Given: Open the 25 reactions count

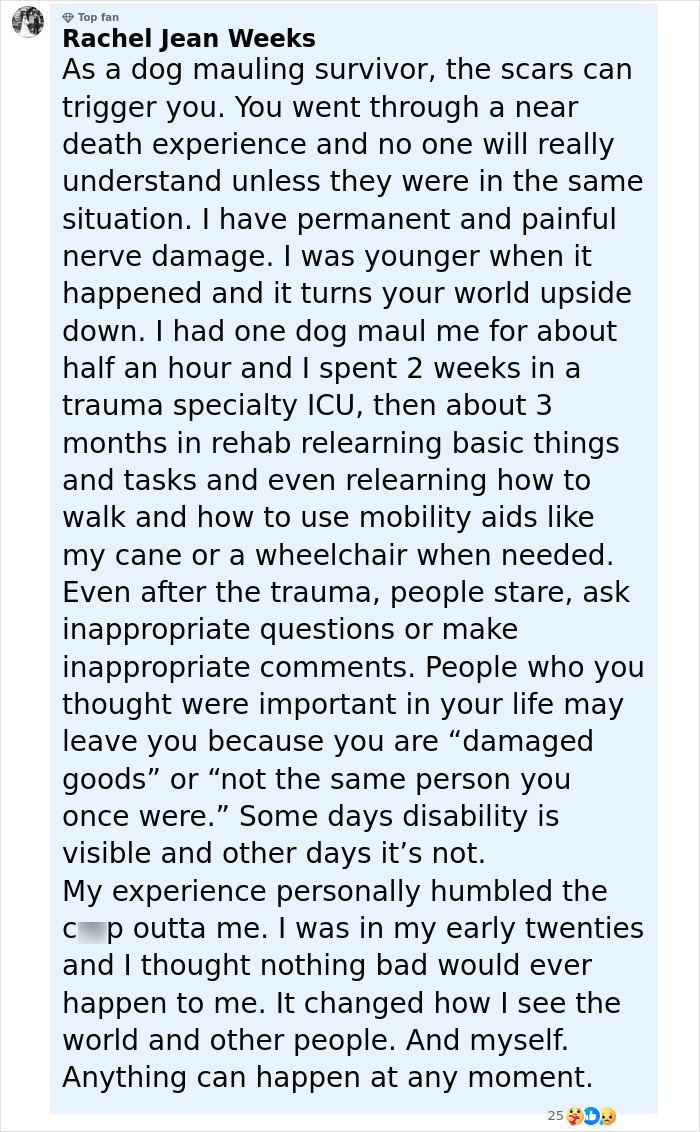Looking at the screenshot, I should [555, 1115].
